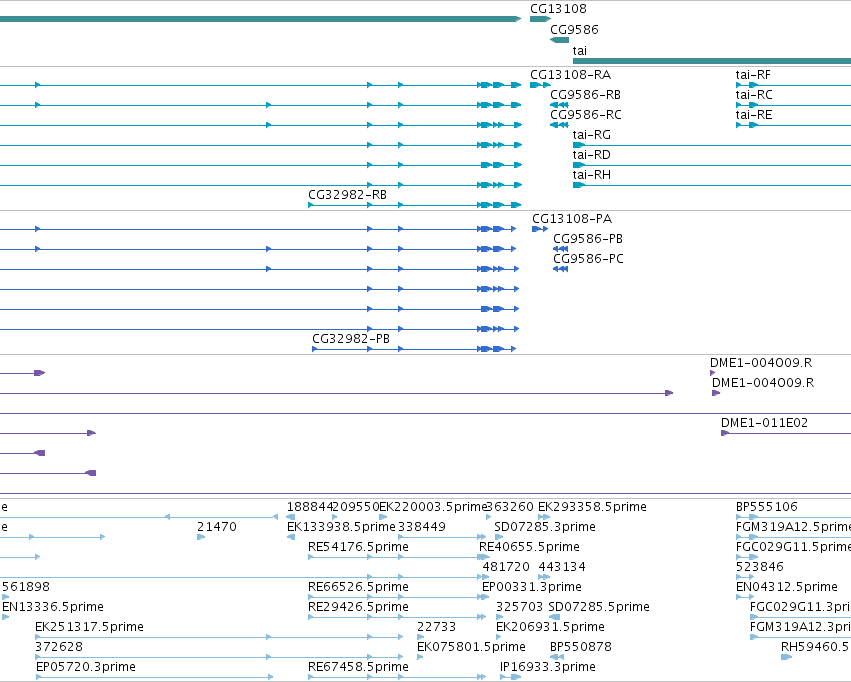The width and height of the screenshot is (851, 682).
Task: Select protein label CG13108-PA
Action: click(x=571, y=219)
